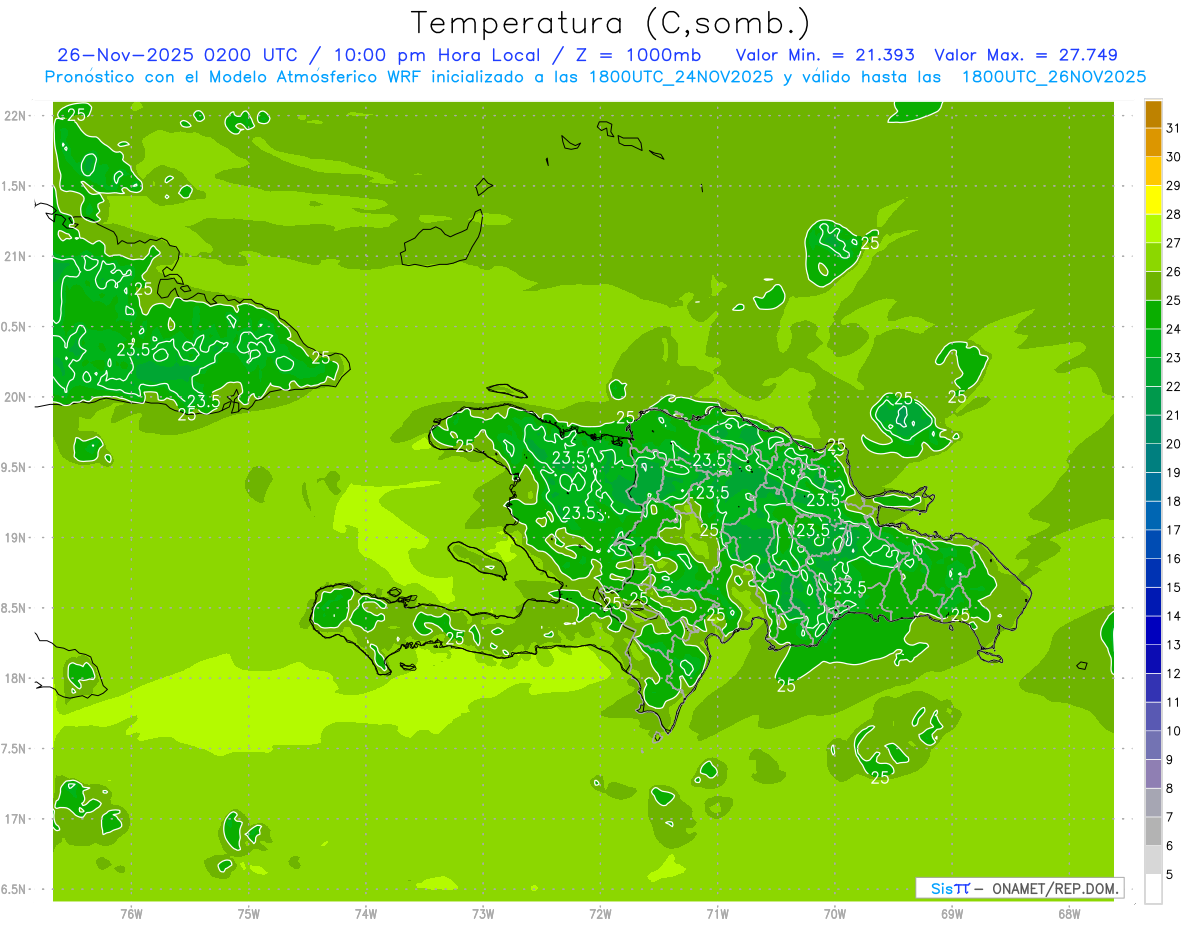This screenshot has width=1200, height=927.
Task: Click the '19N' latitude axis label
Action: [x=14, y=538]
